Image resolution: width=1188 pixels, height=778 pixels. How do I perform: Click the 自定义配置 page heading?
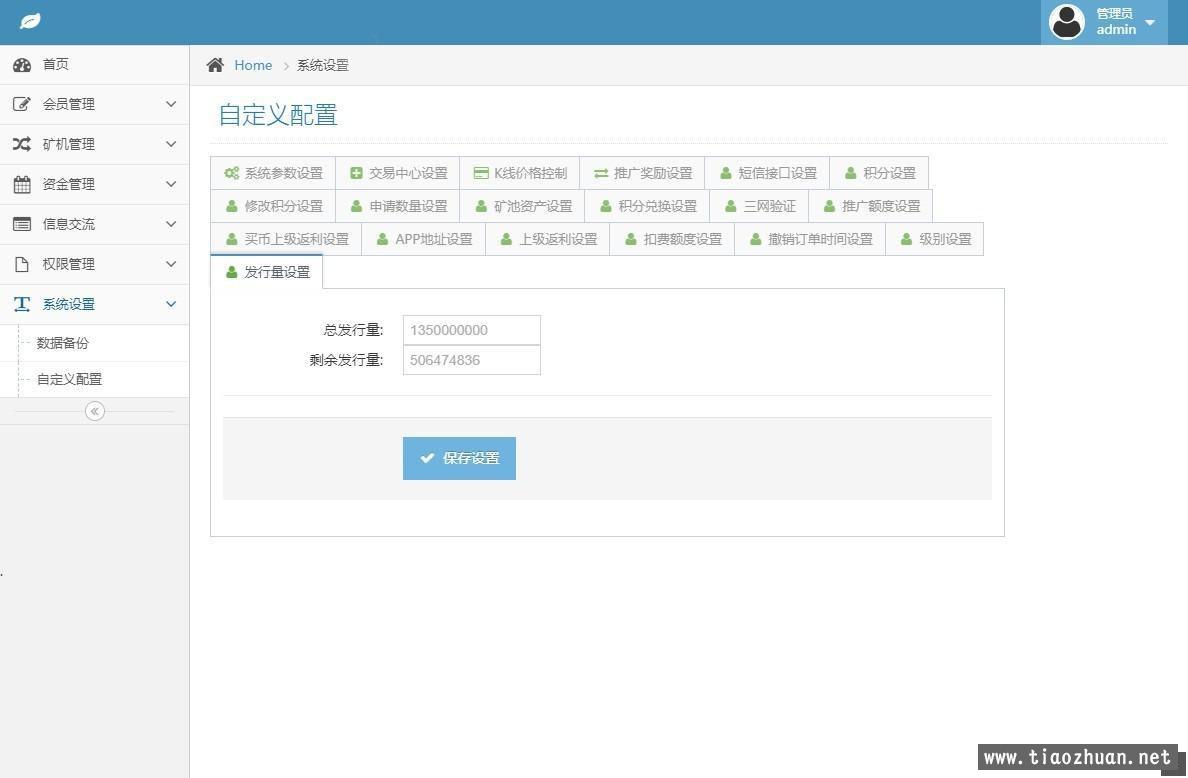tap(278, 115)
